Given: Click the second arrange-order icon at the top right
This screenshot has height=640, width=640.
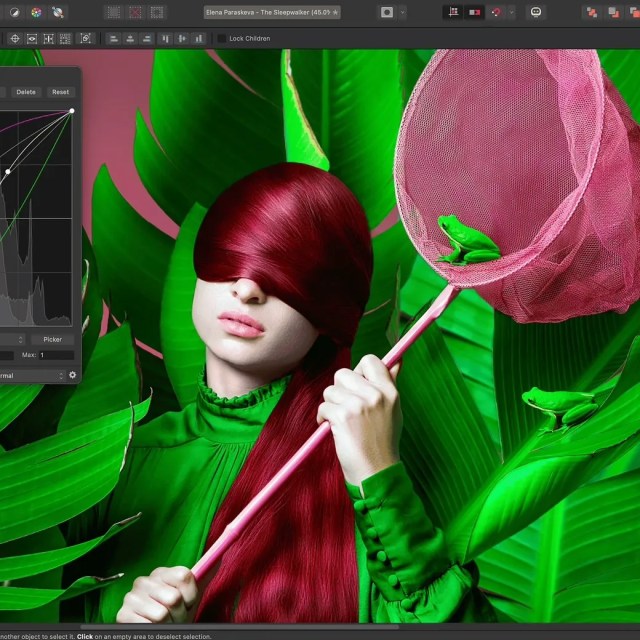Looking at the screenshot, I should coord(613,13).
